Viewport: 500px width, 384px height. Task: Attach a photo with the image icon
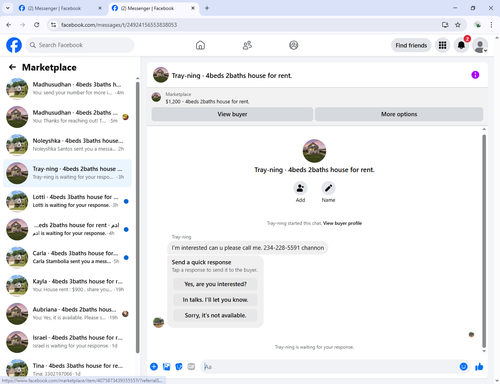pos(166,367)
